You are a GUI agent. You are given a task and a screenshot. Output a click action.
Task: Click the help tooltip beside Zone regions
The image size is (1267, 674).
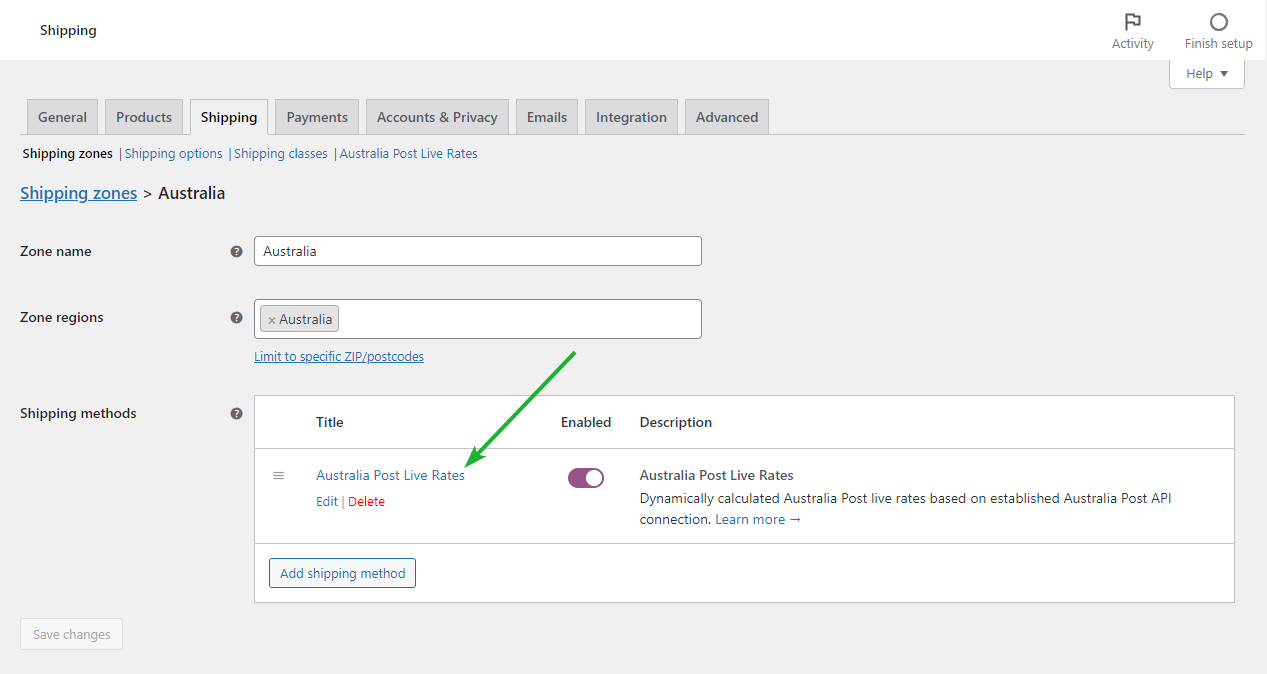click(236, 317)
